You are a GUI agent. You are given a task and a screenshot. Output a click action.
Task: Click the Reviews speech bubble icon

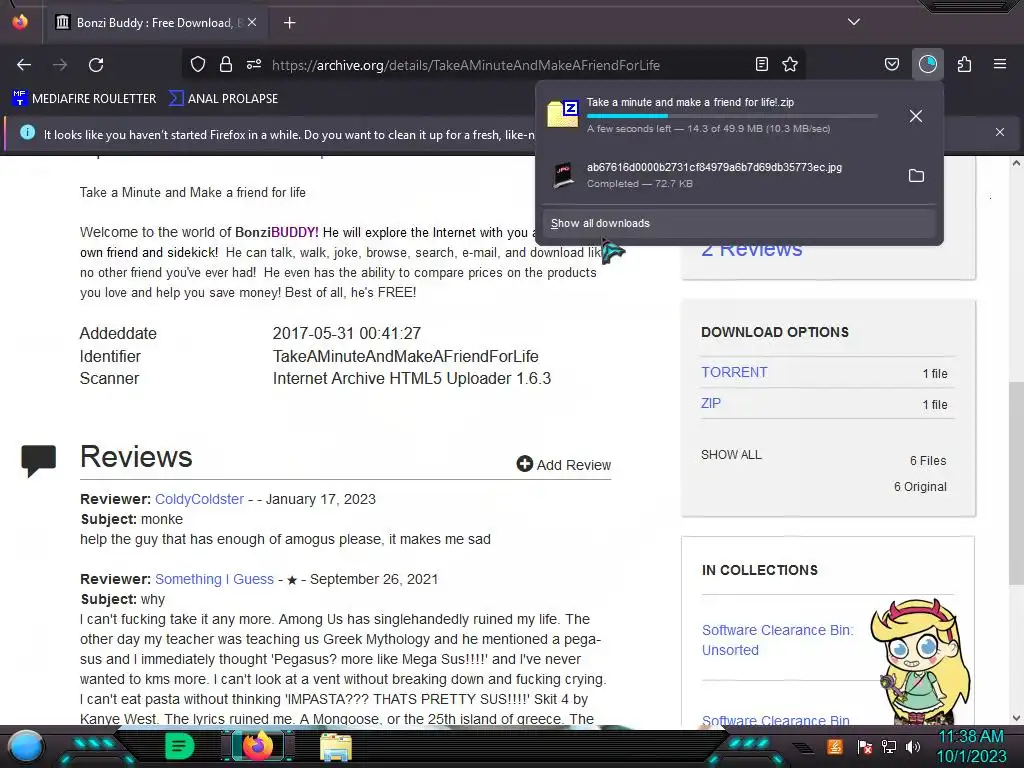point(39,460)
